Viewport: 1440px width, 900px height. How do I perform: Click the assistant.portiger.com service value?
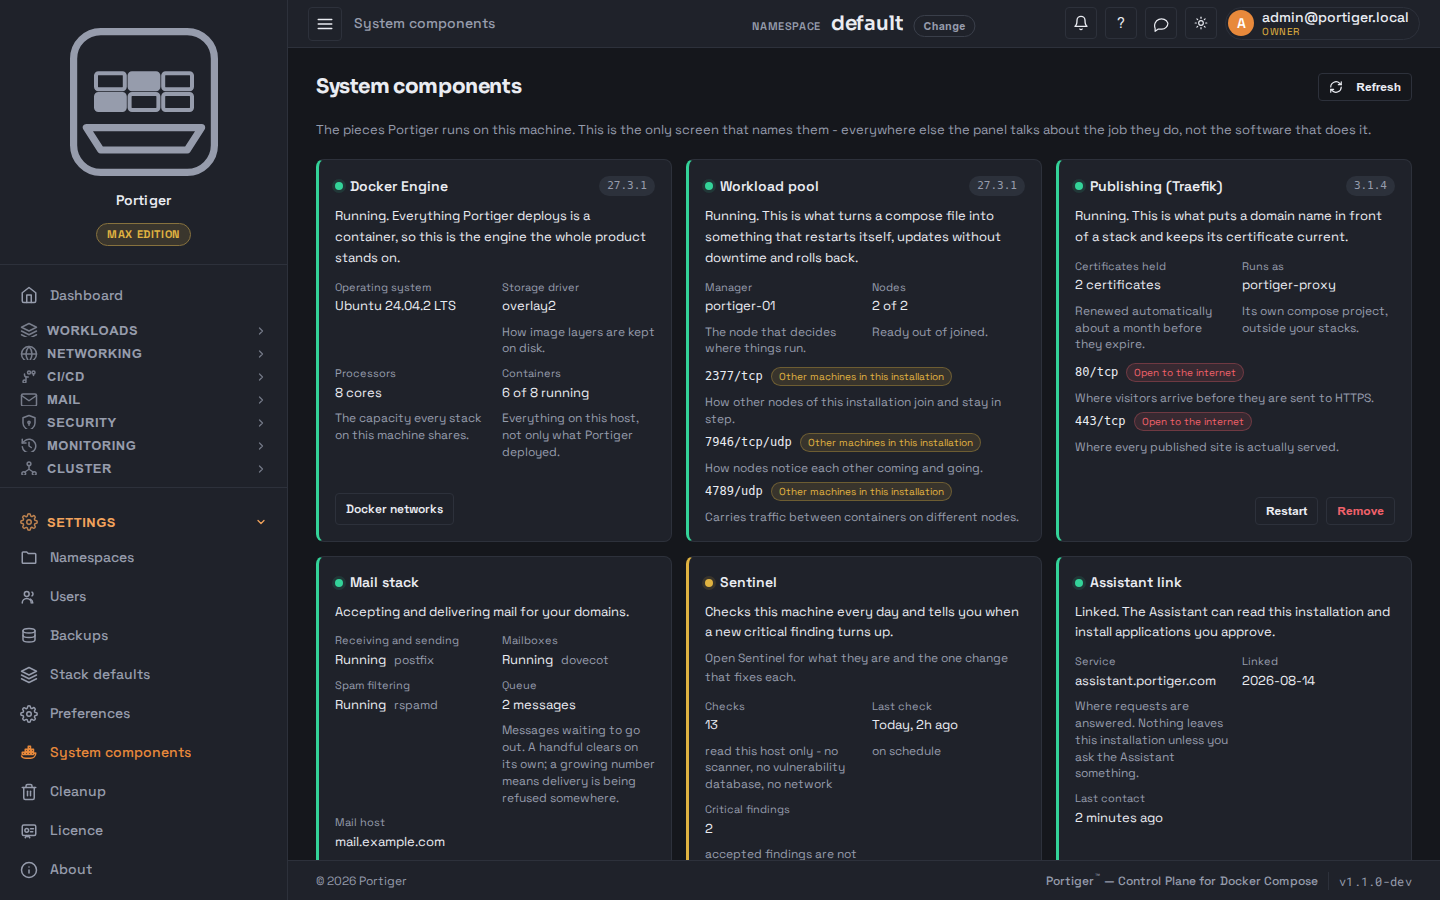pos(1145,681)
